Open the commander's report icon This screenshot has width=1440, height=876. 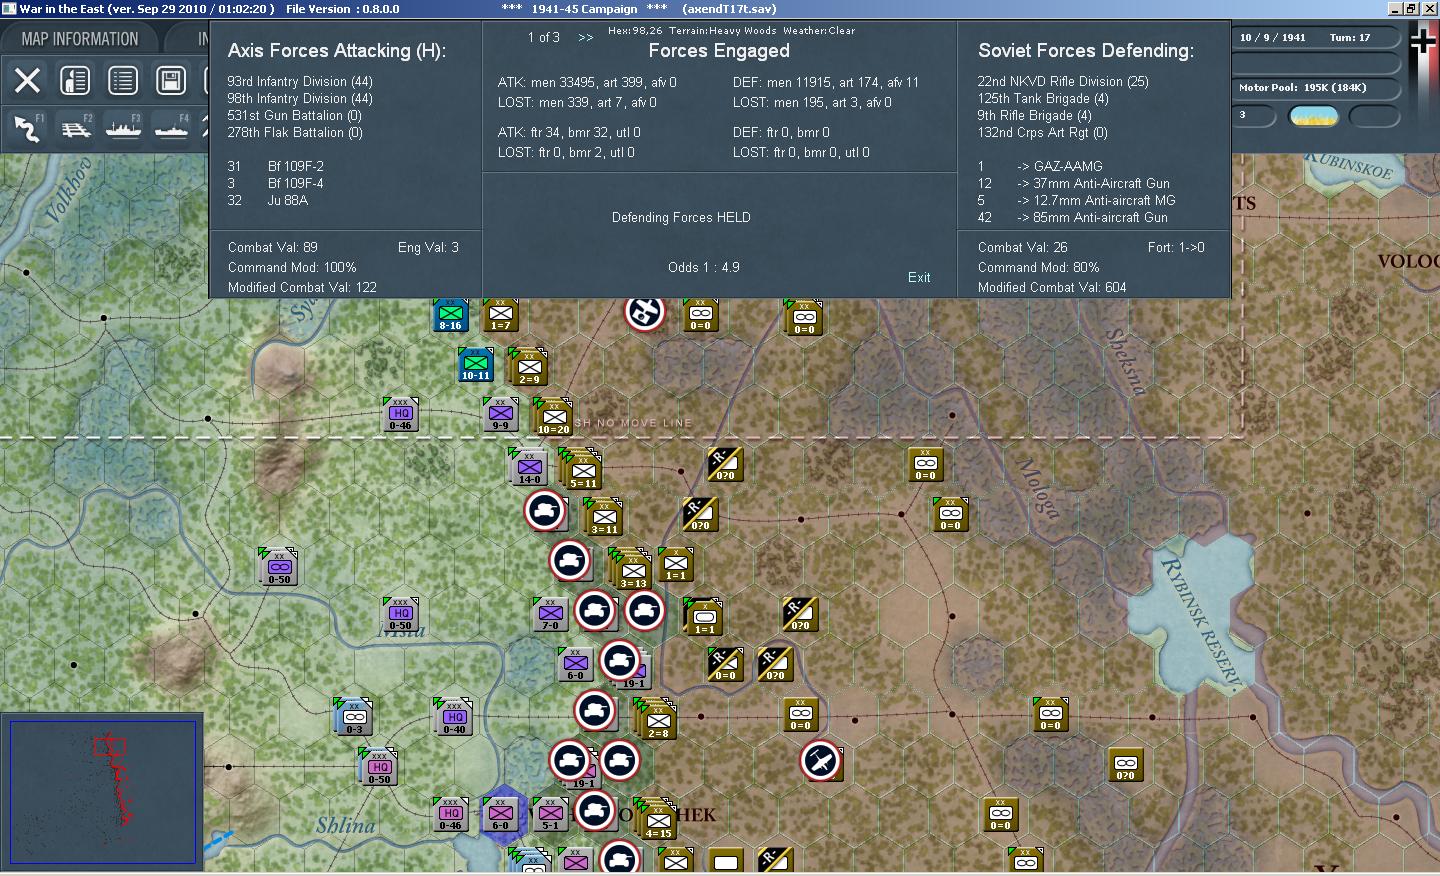click(x=75, y=80)
